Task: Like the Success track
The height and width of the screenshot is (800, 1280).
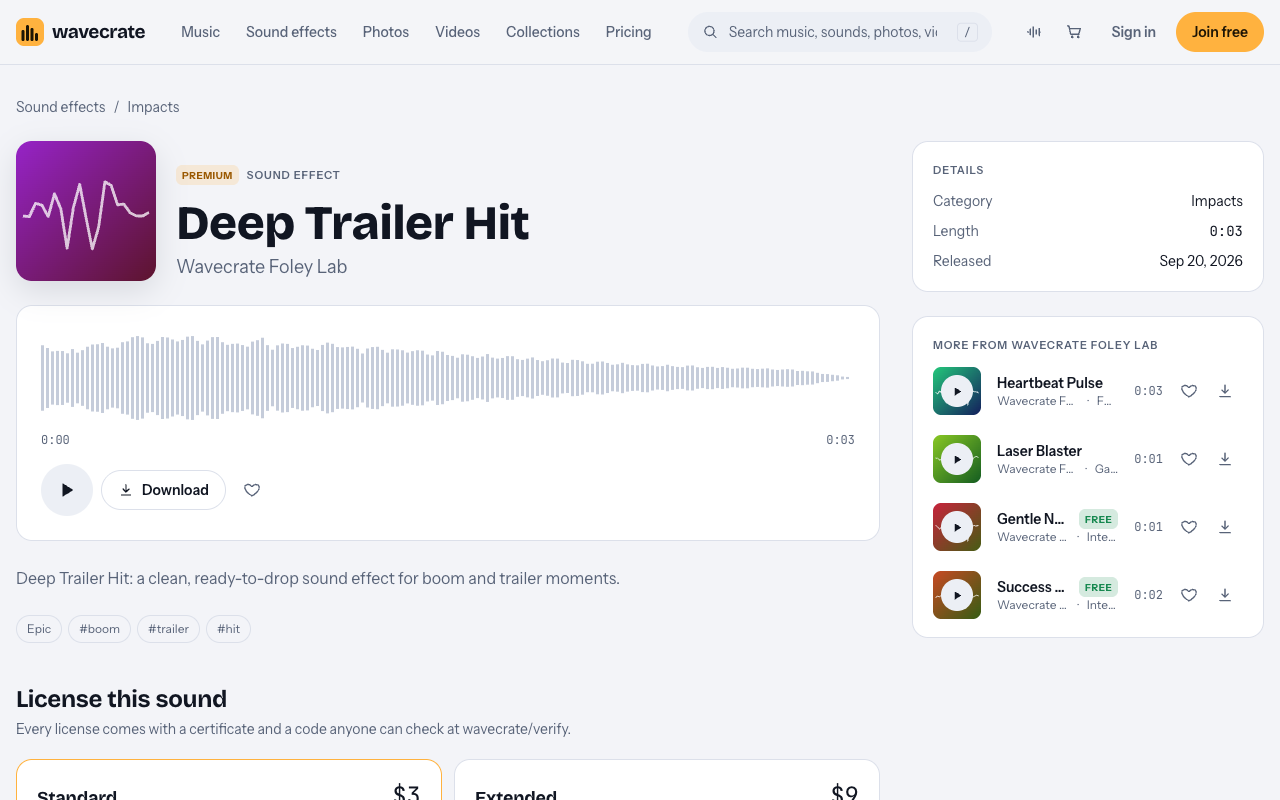Action: pyautogui.click(x=1189, y=595)
